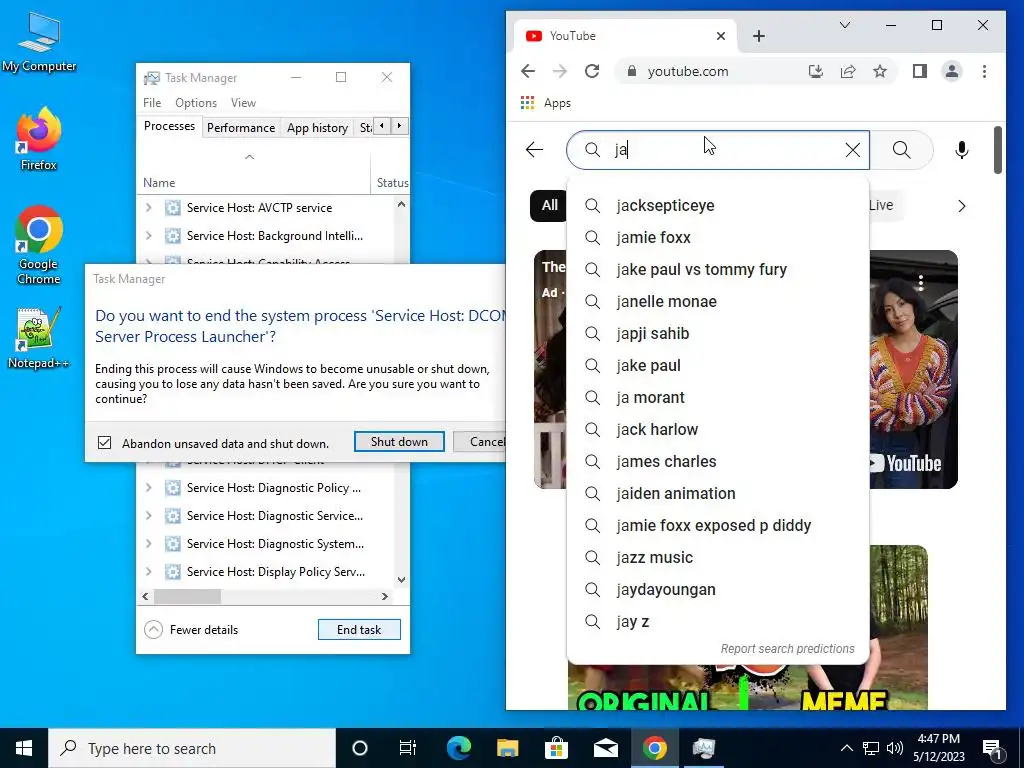
Task: Click YouTube search back arrow
Action: click(534, 150)
